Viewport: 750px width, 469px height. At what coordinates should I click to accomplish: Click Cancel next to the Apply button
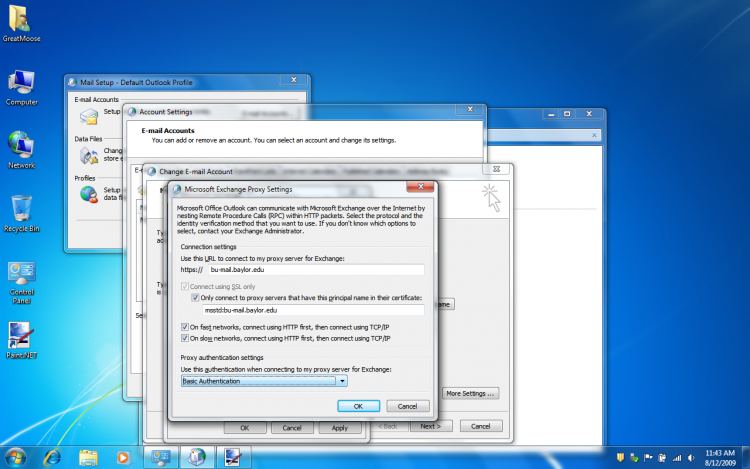[x=292, y=428]
